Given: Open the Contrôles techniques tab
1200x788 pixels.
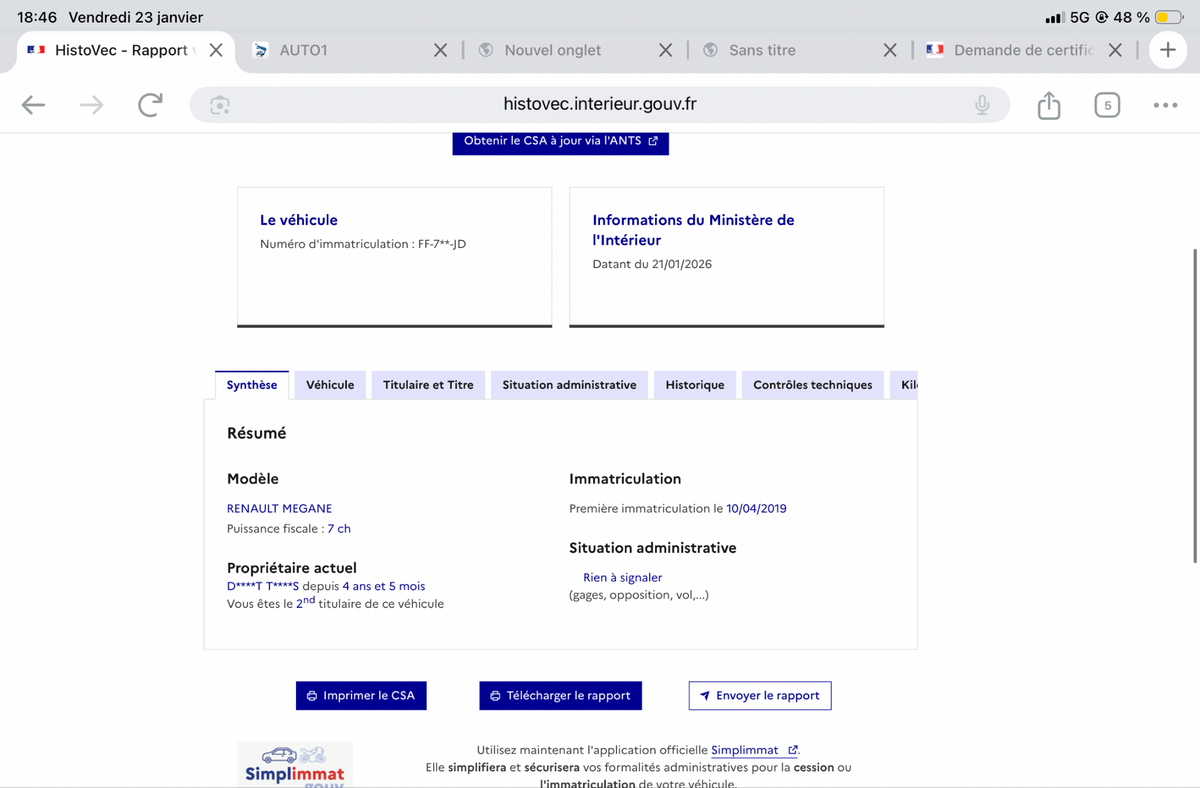Looking at the screenshot, I should [x=812, y=385].
